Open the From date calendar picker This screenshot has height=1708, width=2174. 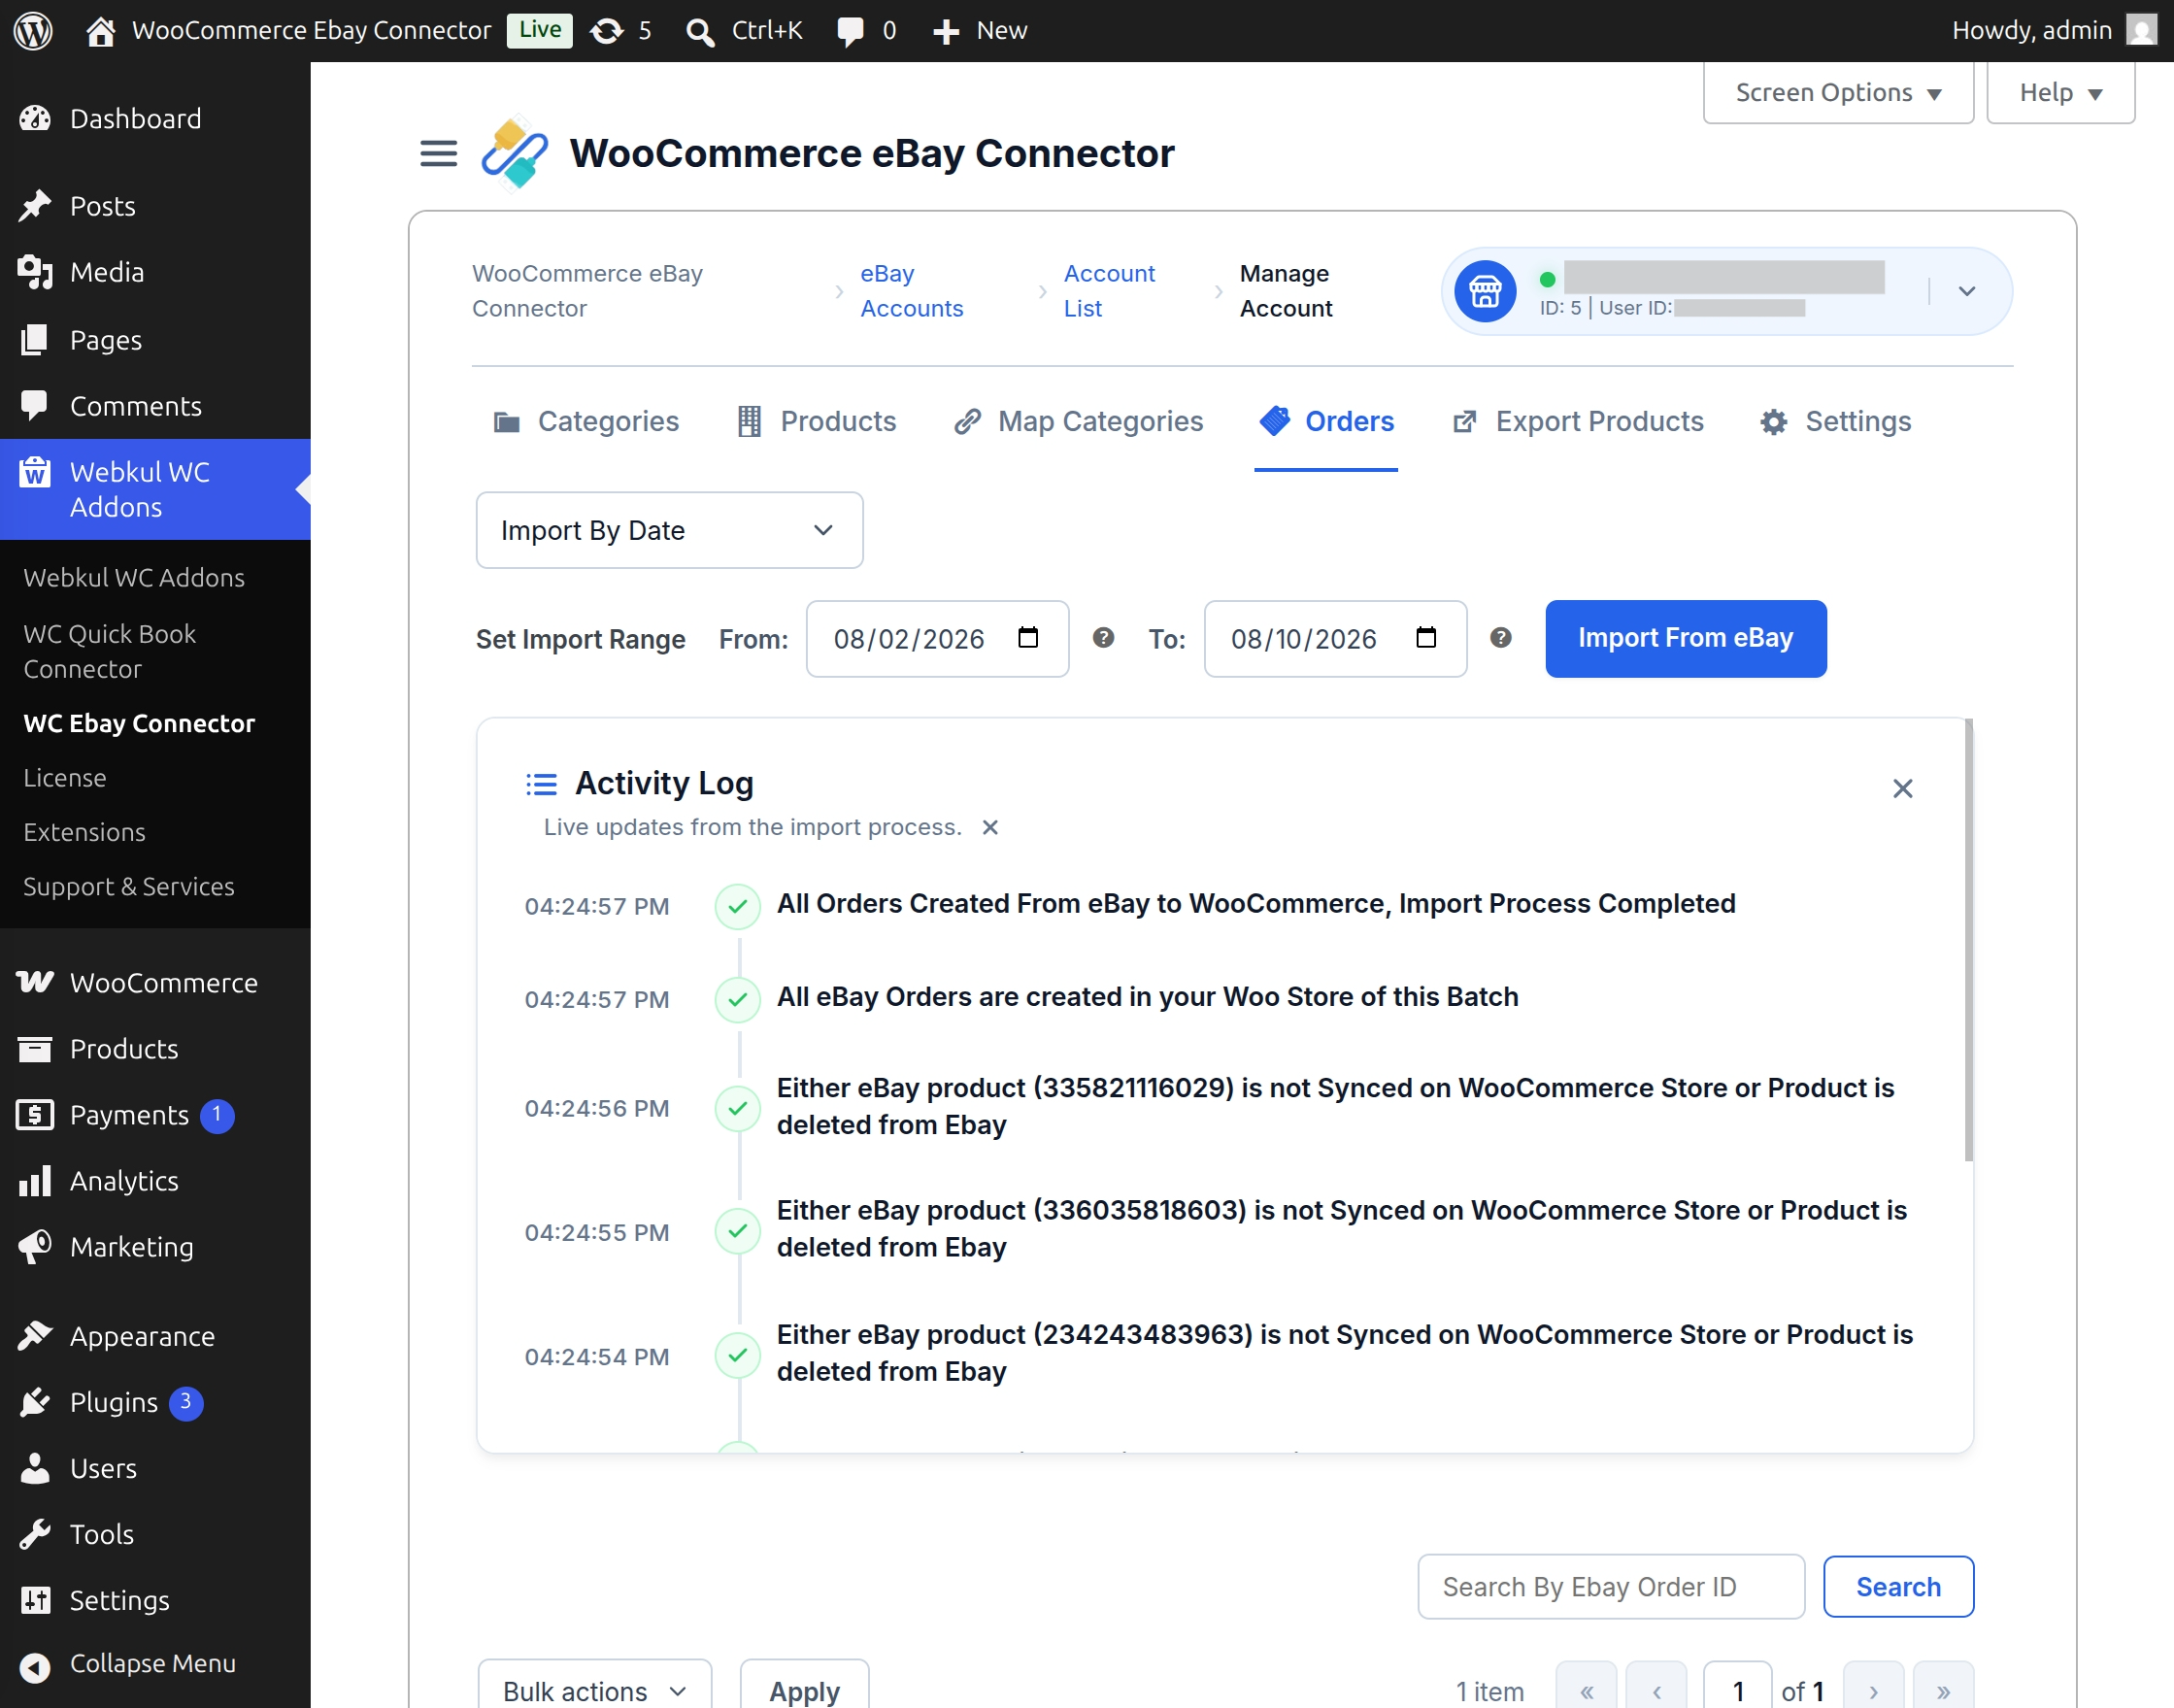pyautogui.click(x=1028, y=637)
